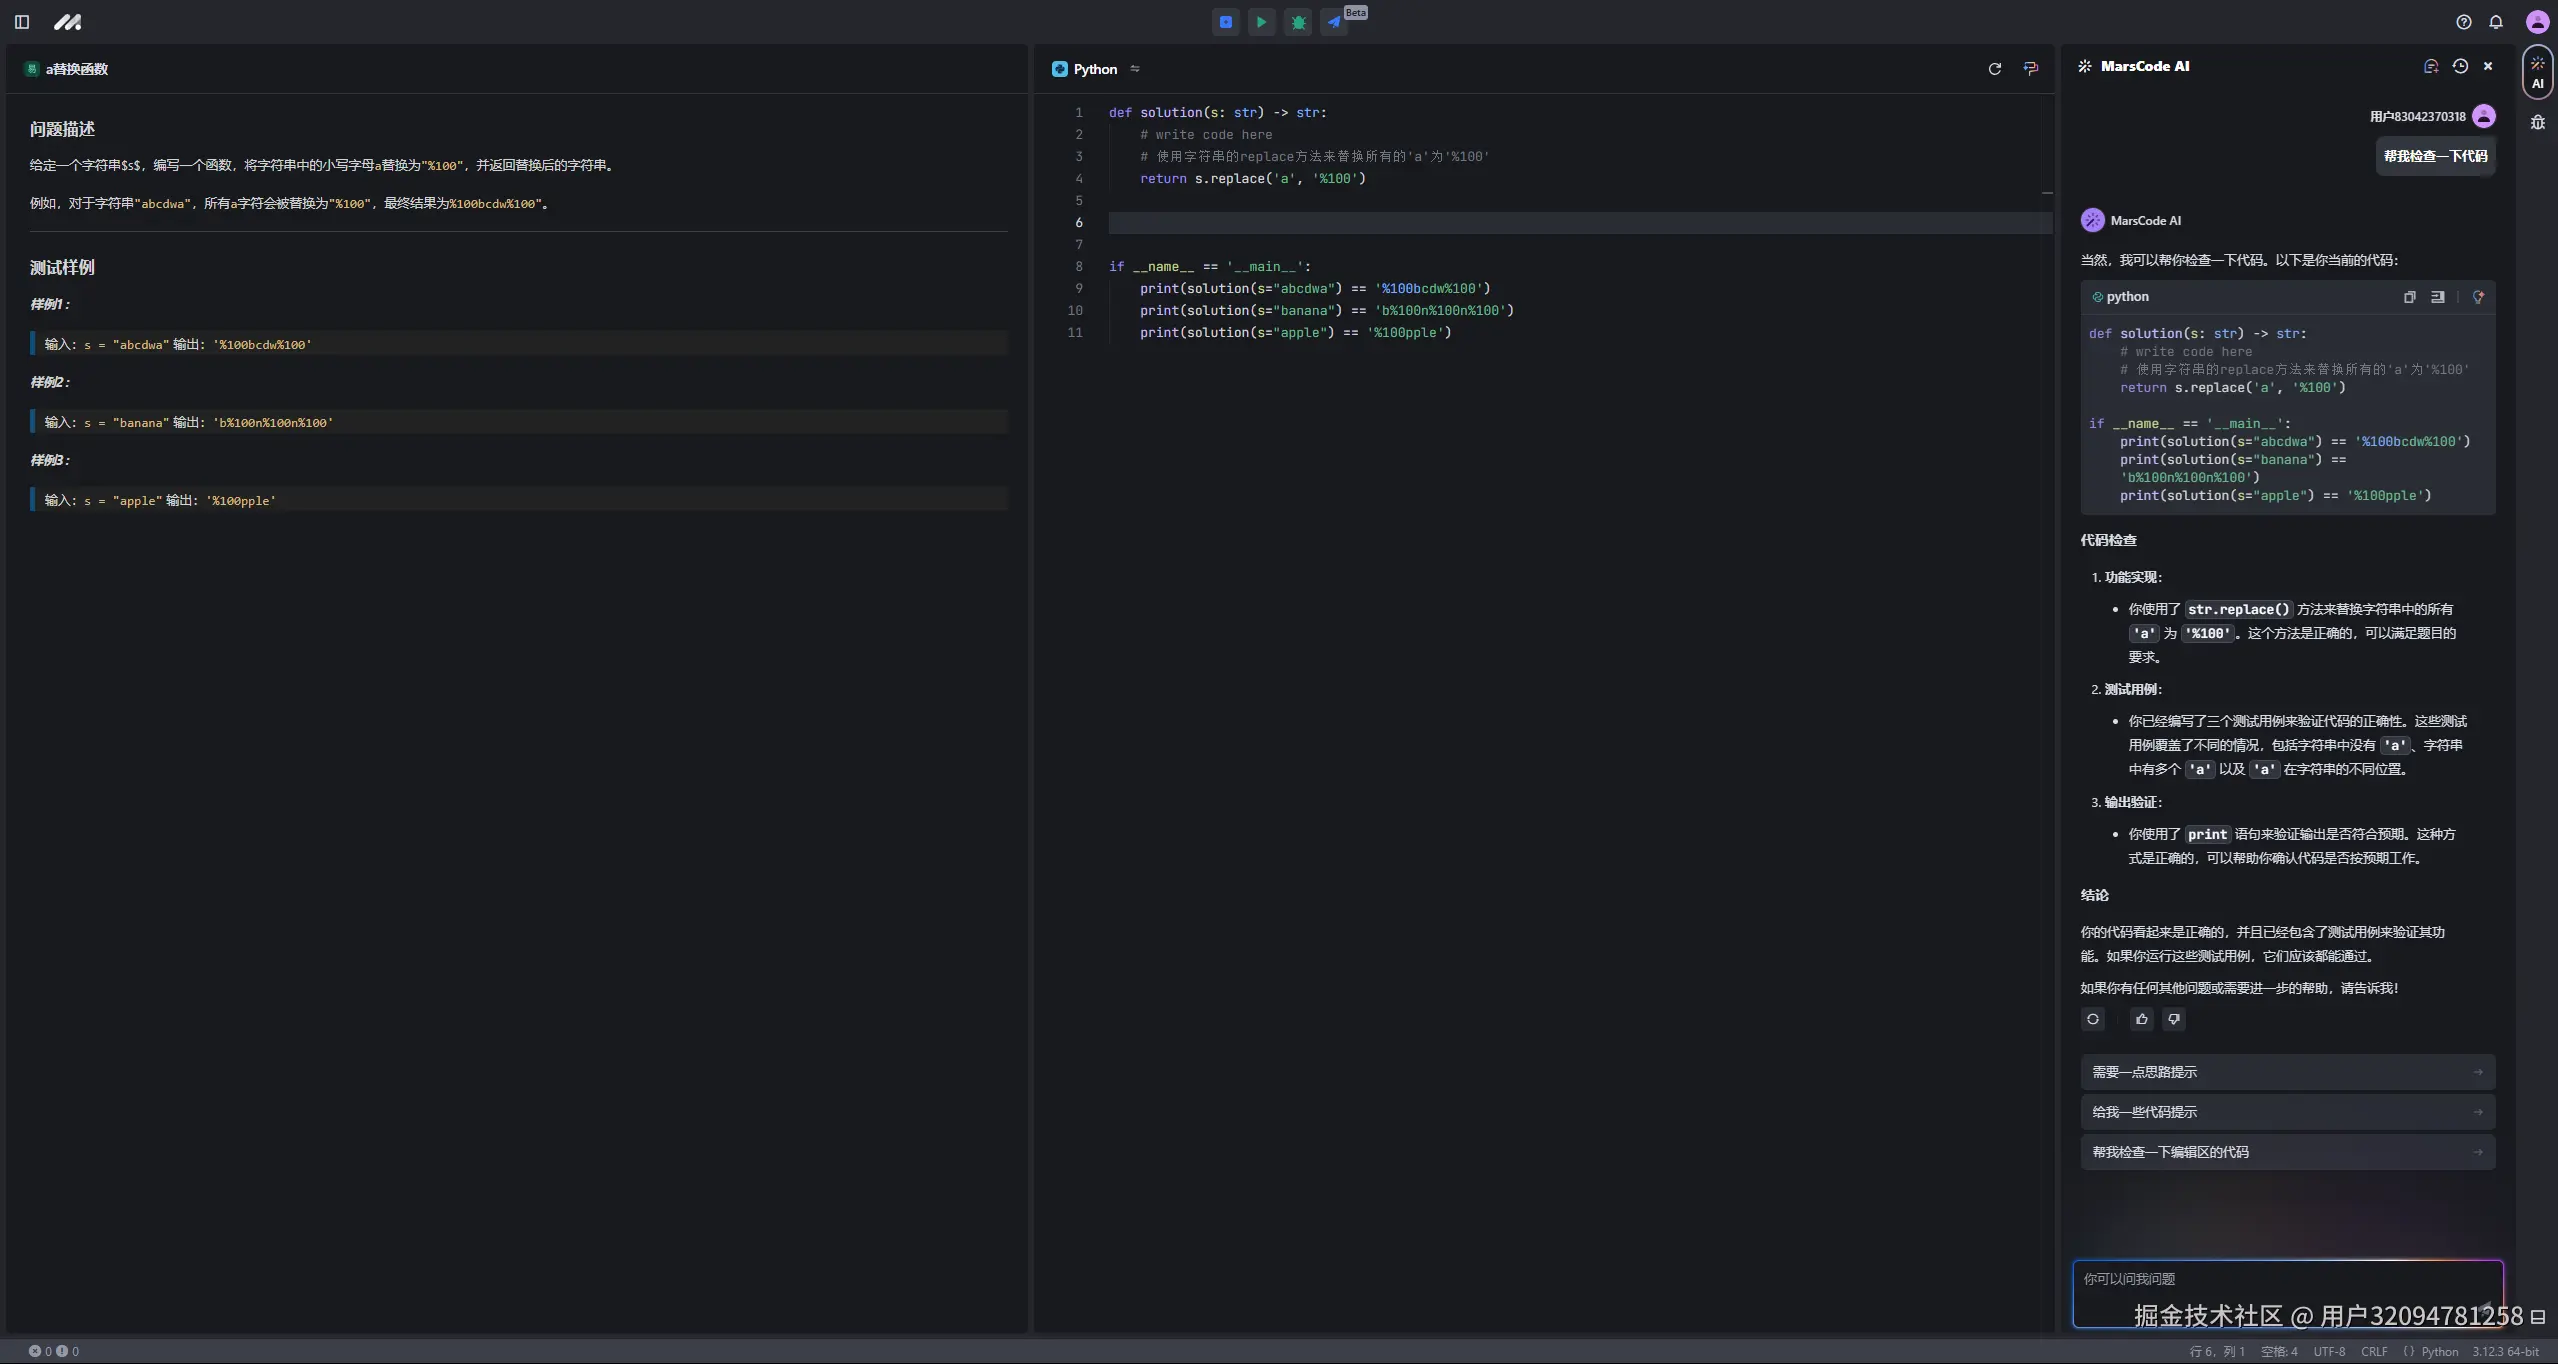Expand the 需要一点思路提示 suggestion
This screenshot has height=1364, width=2558.
[2287, 1072]
